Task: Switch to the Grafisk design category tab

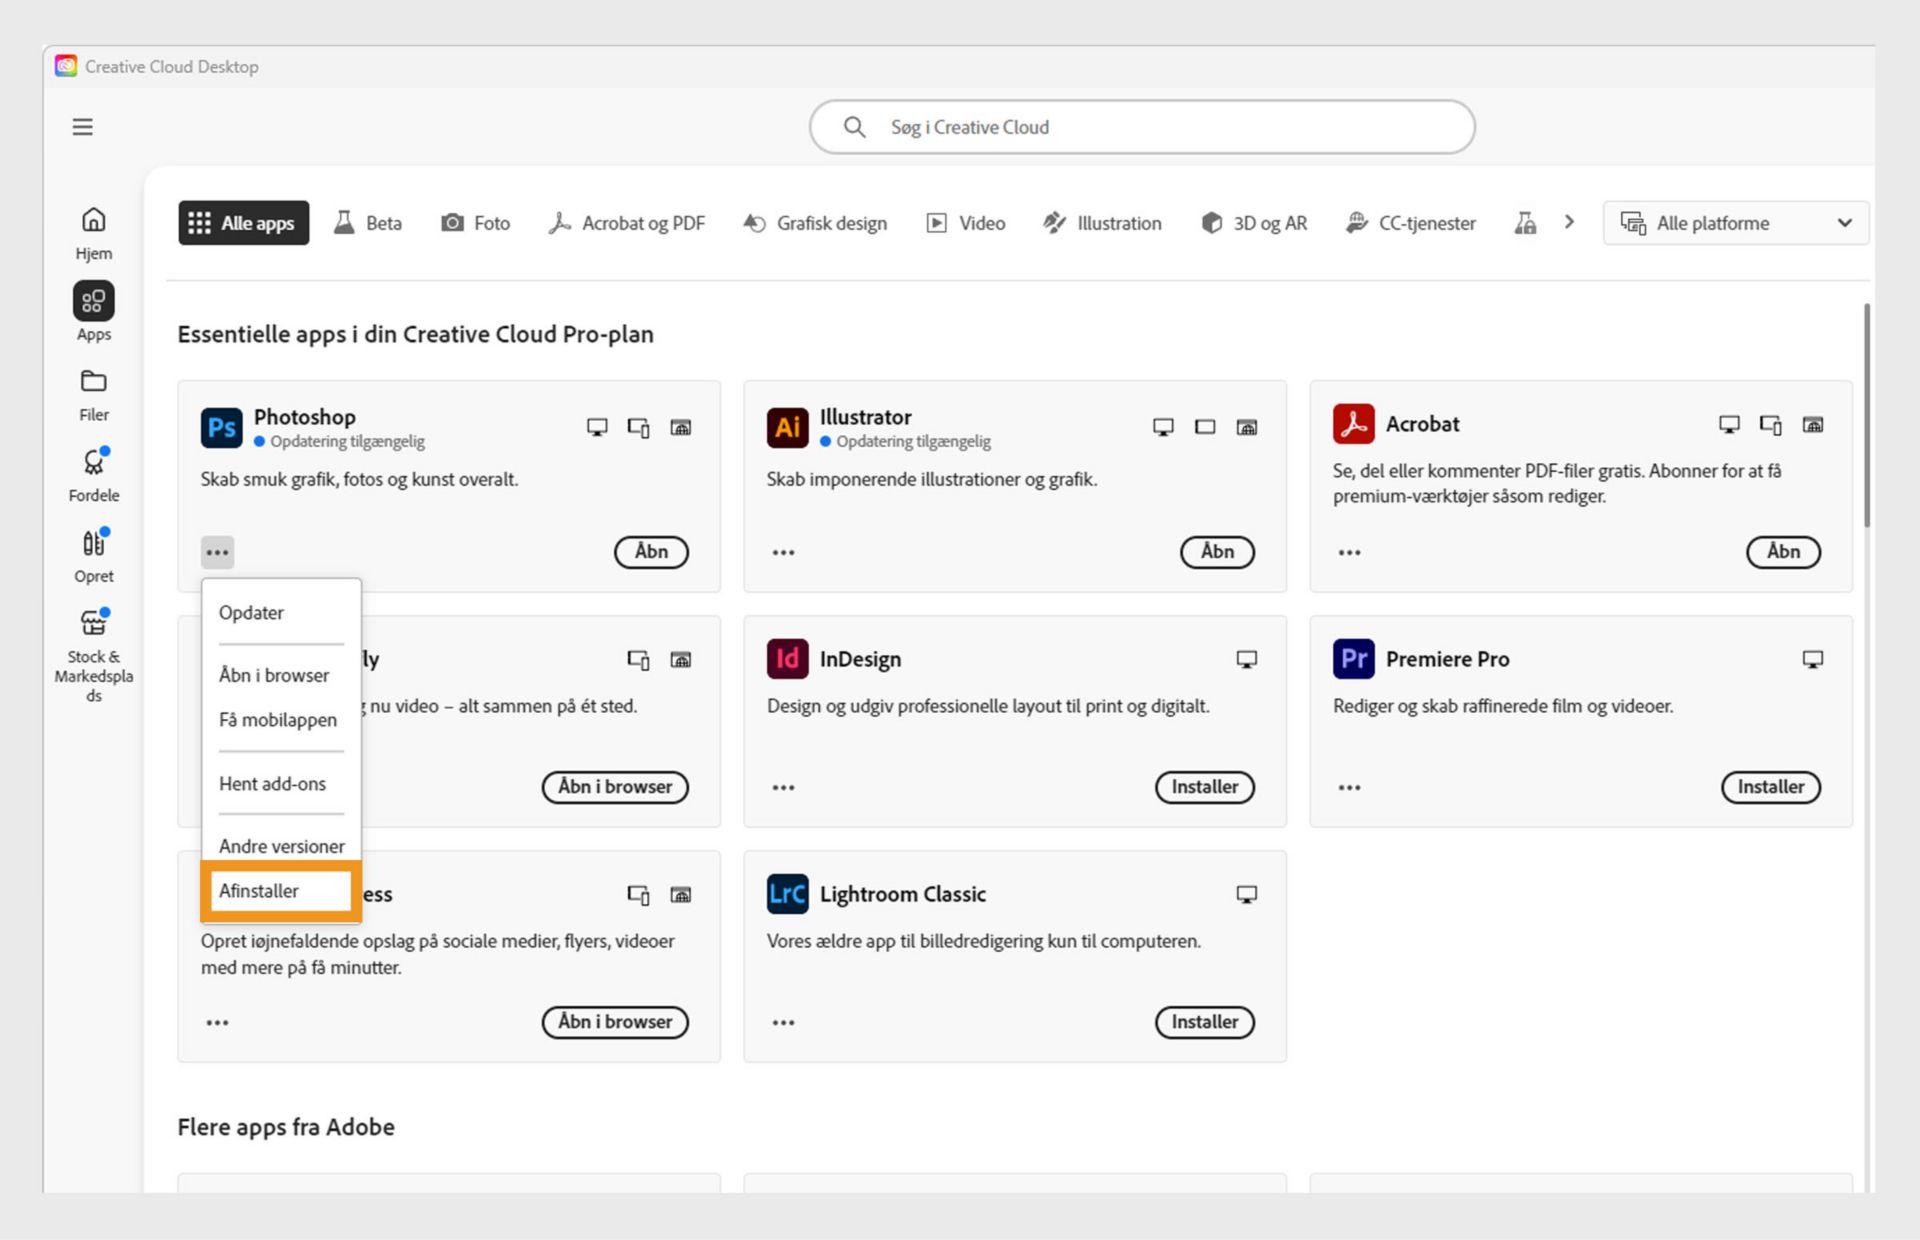Action: [814, 222]
